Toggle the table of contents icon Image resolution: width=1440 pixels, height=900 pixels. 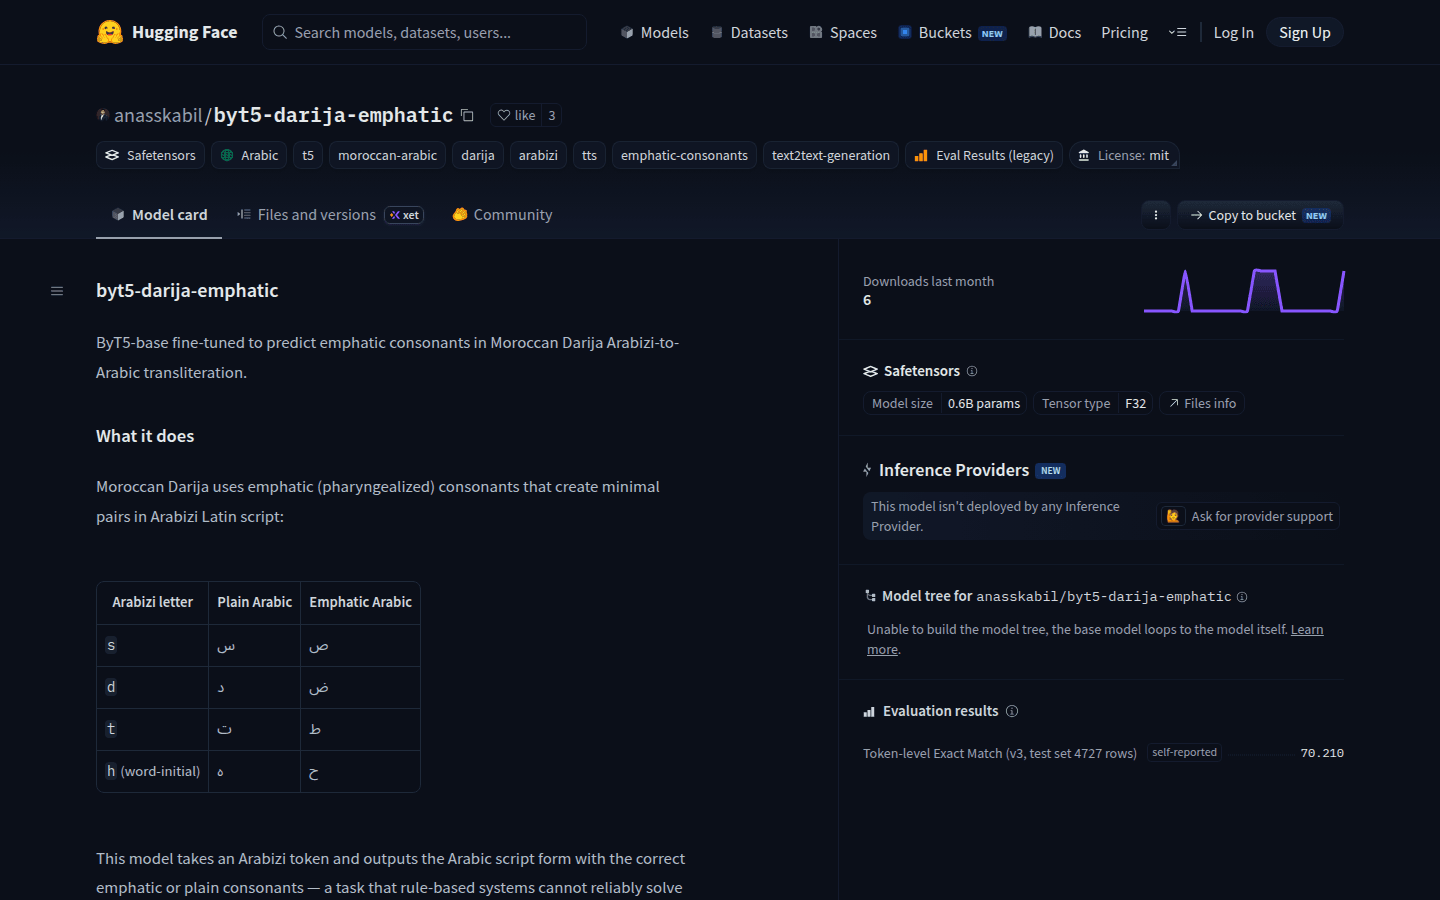click(x=57, y=291)
